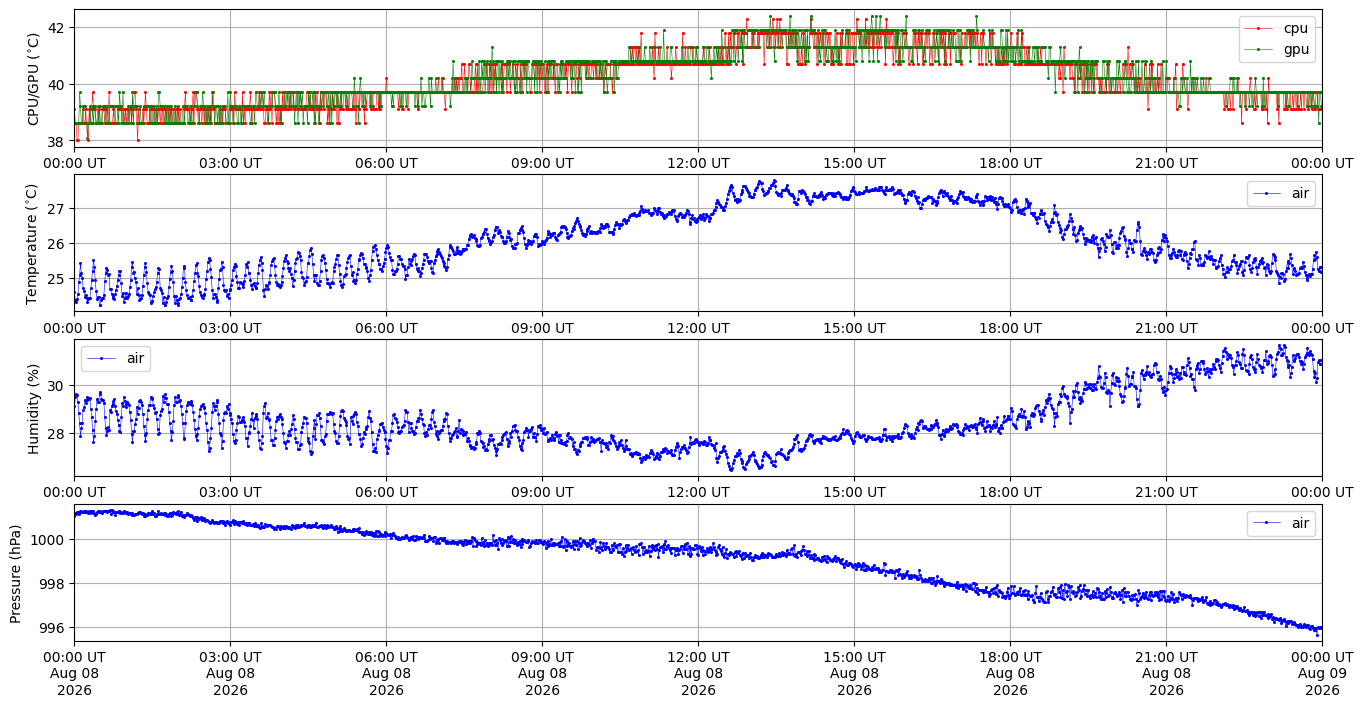This screenshot has width=1363, height=707.
Task: Click the Temperature (°C) axis label
Action: pos(34,243)
